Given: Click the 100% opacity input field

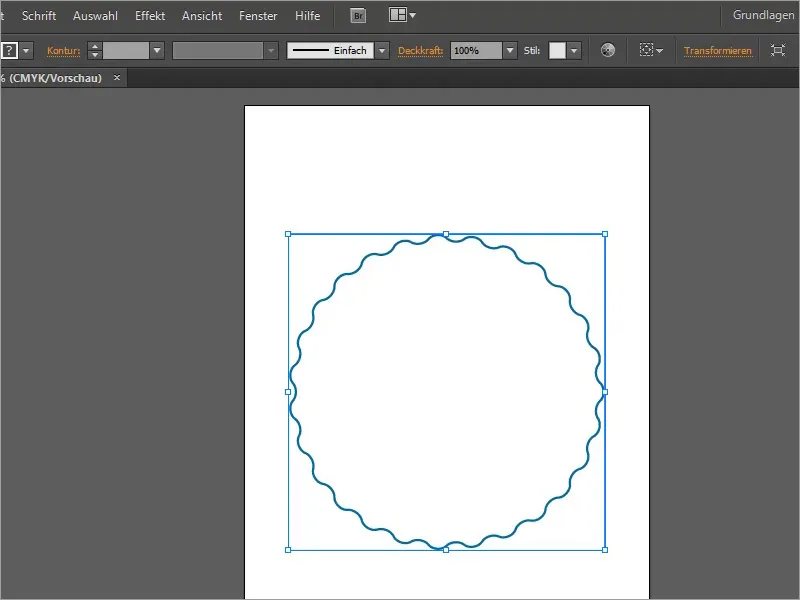Looking at the screenshot, I should [x=476, y=51].
